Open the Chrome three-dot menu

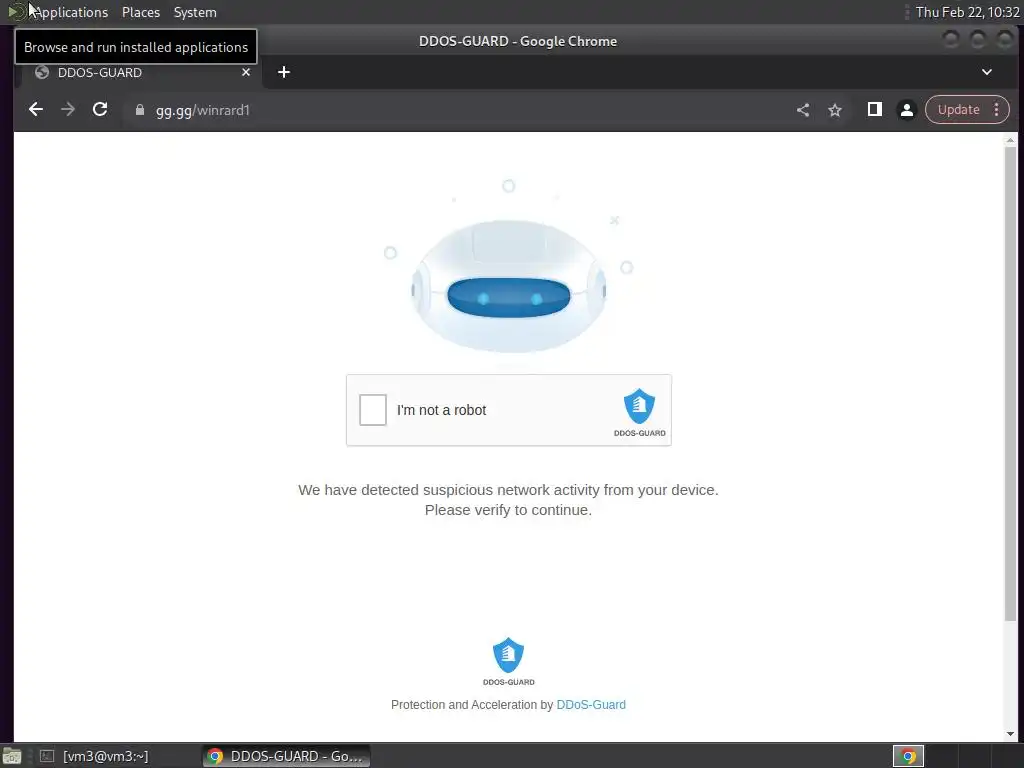click(997, 110)
